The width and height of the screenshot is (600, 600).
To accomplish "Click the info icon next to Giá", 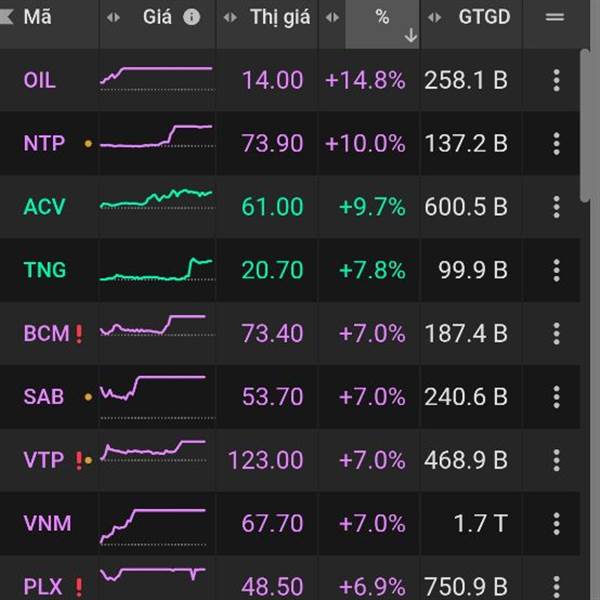I will [x=192, y=17].
